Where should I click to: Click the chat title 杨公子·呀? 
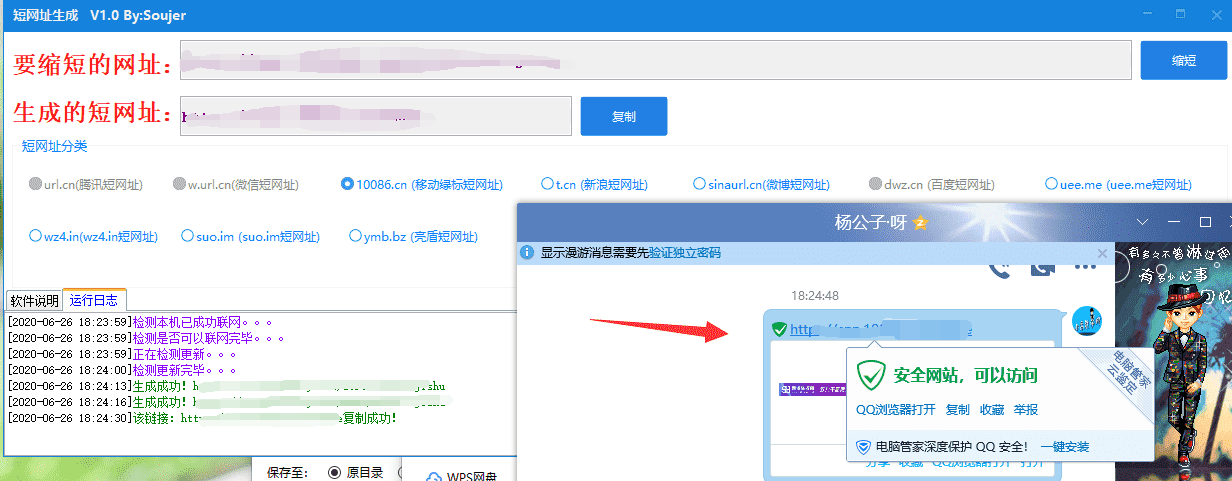tap(871, 222)
